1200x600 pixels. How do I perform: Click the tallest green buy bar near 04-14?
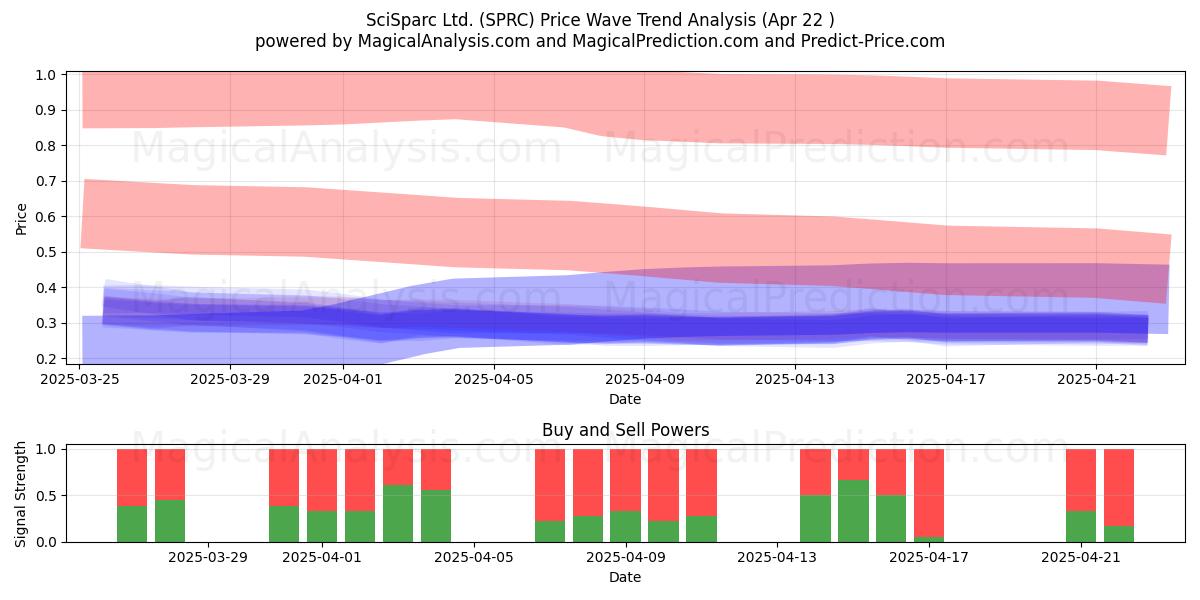[x=853, y=511]
